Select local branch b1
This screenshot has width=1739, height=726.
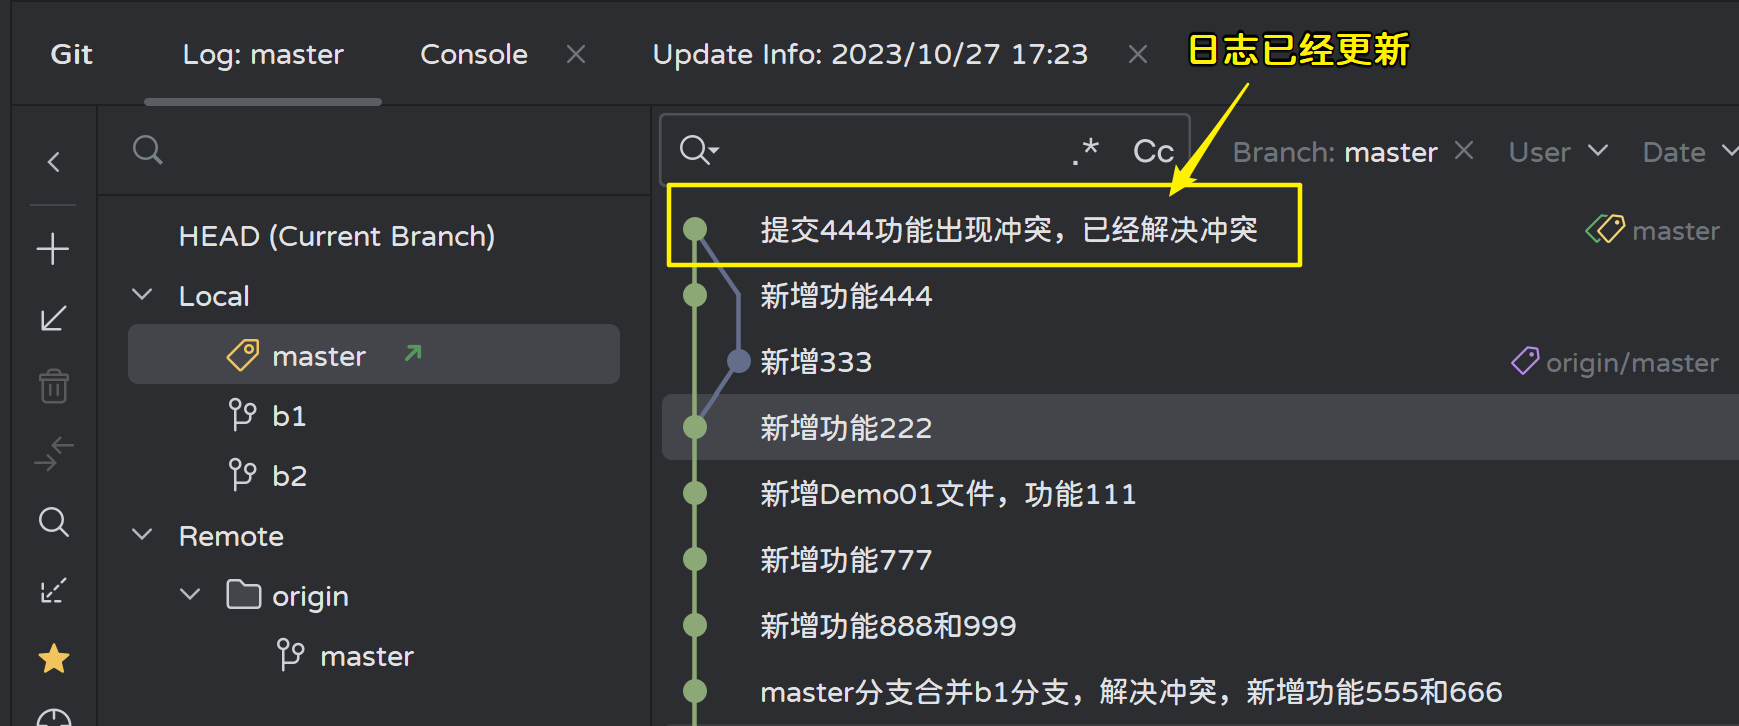tap(289, 415)
